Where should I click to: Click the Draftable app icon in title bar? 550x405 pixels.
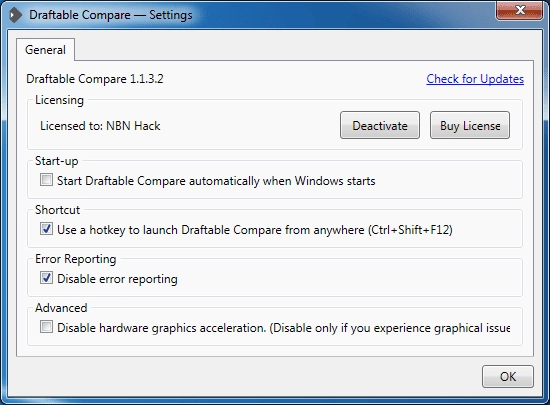click(x=15, y=15)
